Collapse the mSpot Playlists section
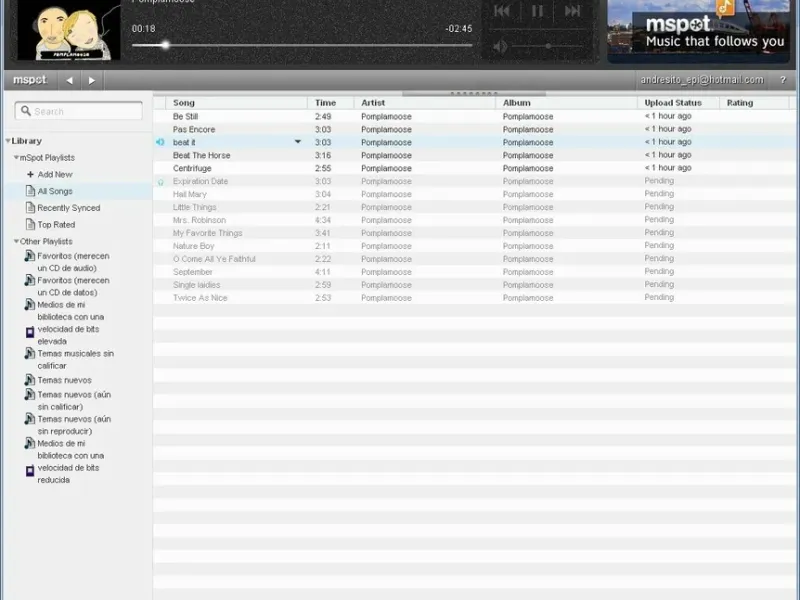The height and width of the screenshot is (600, 800). coord(16,158)
